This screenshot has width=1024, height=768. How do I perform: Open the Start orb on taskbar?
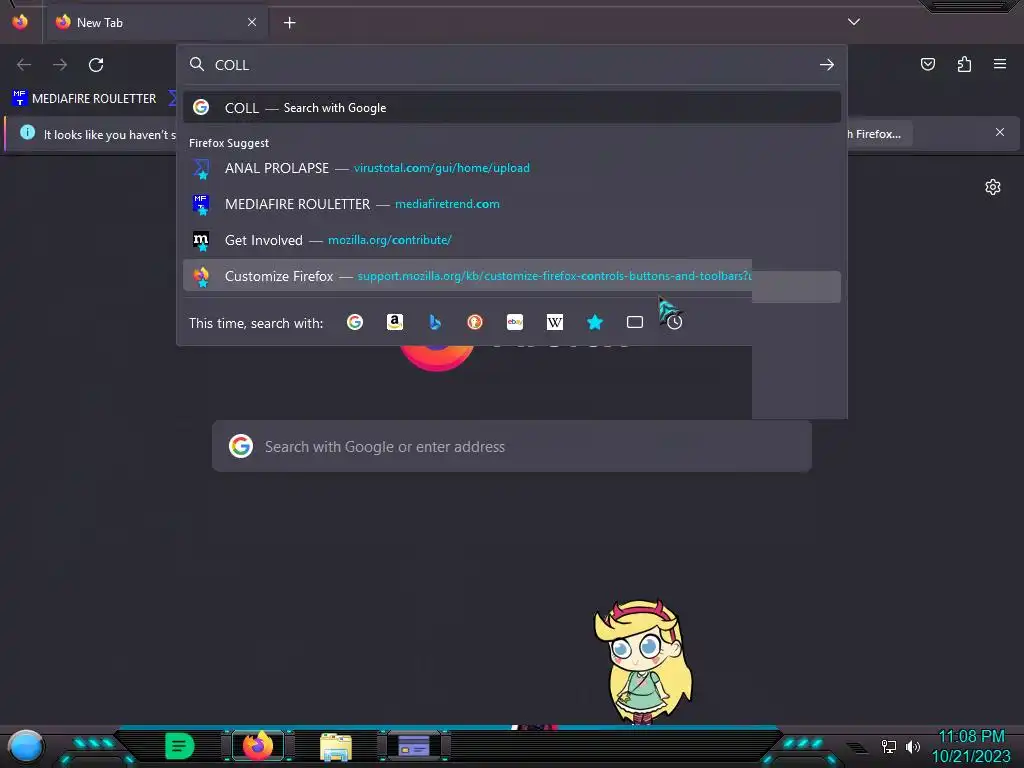[25, 746]
